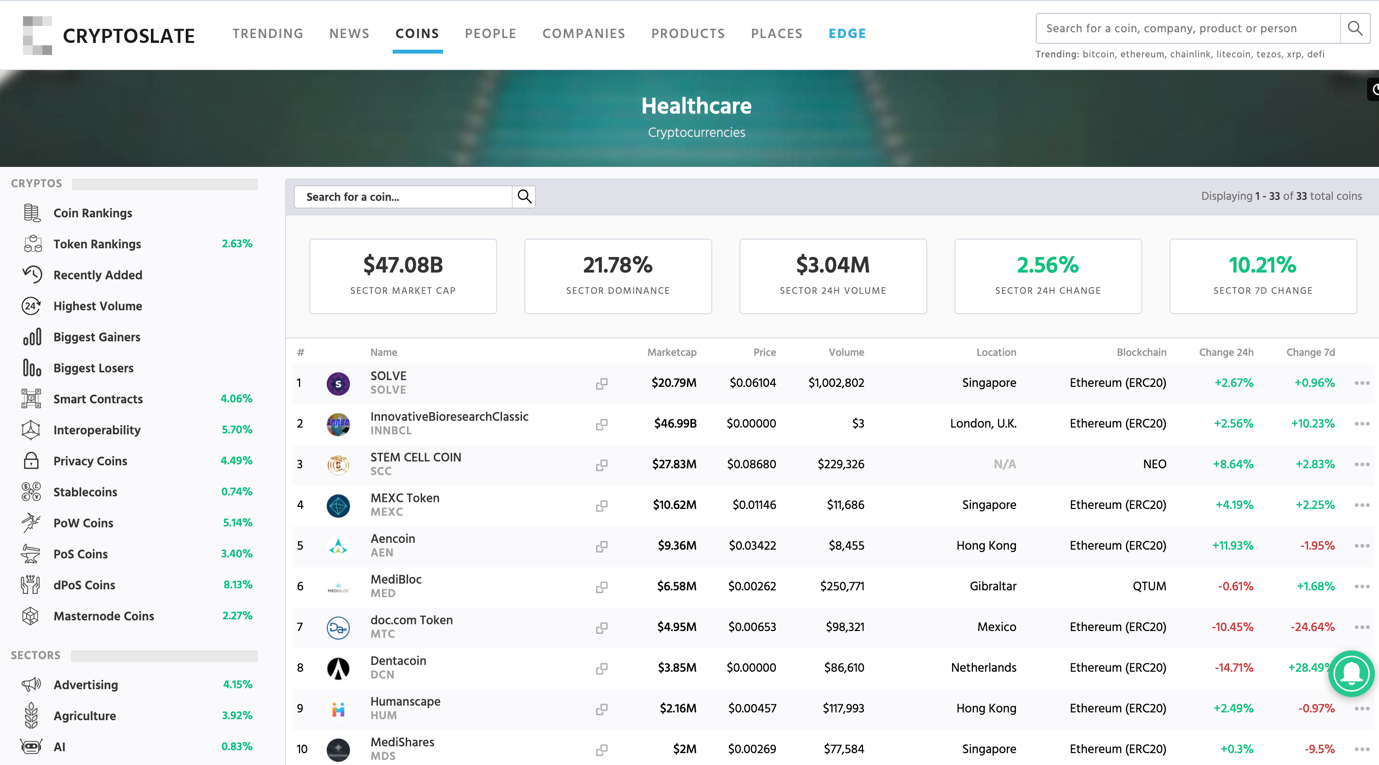Click the Interoperability icon

[32, 430]
